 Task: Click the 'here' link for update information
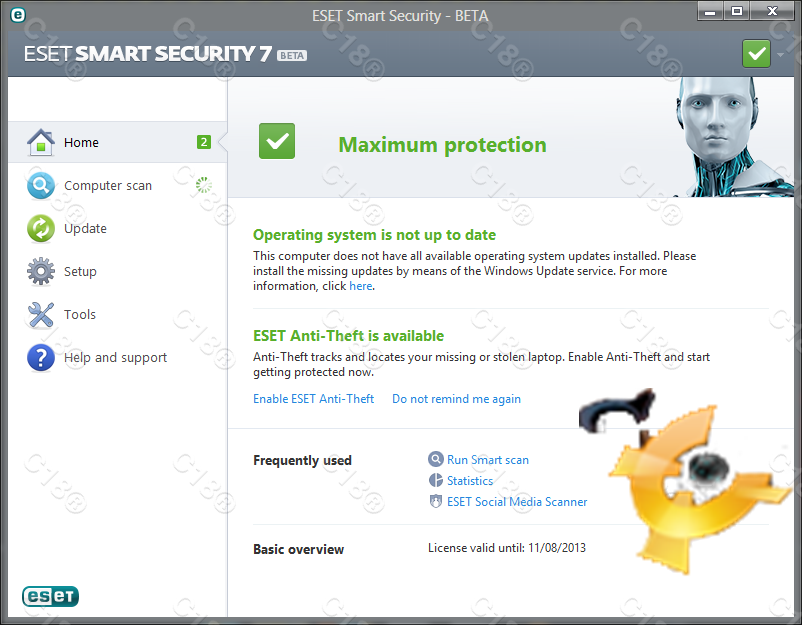click(360, 286)
